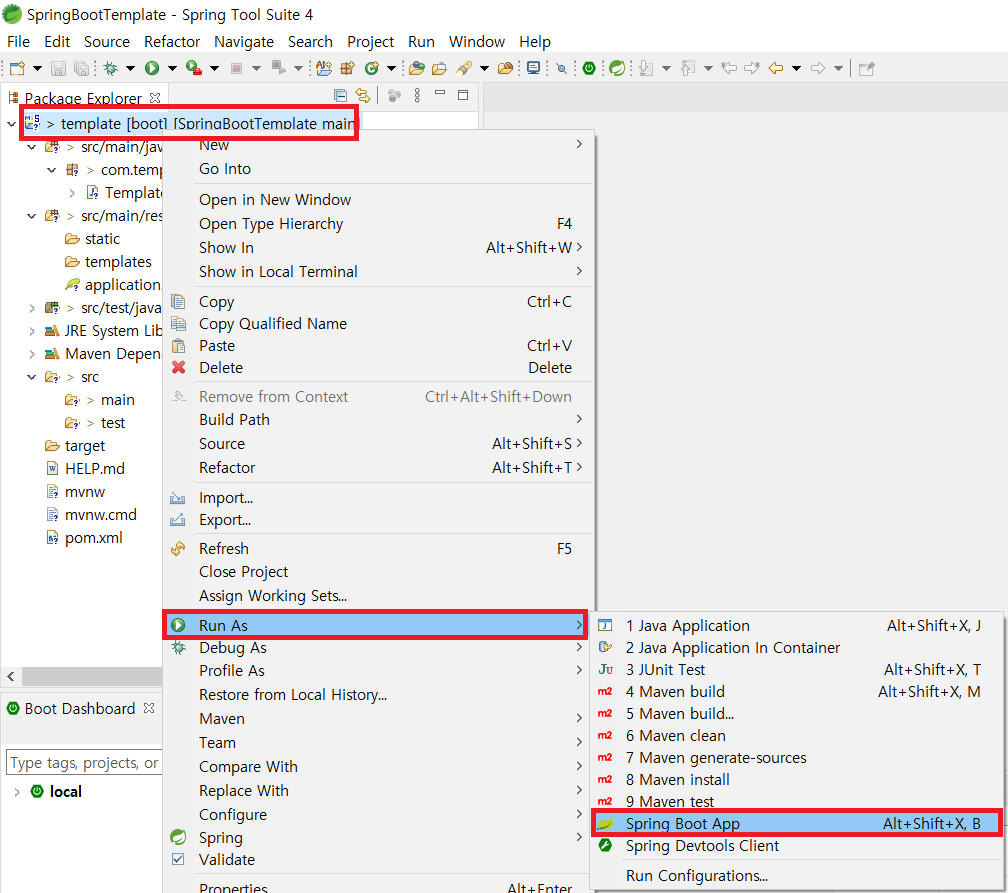Select the static folder
The height and width of the screenshot is (893, 1008).
click(102, 239)
